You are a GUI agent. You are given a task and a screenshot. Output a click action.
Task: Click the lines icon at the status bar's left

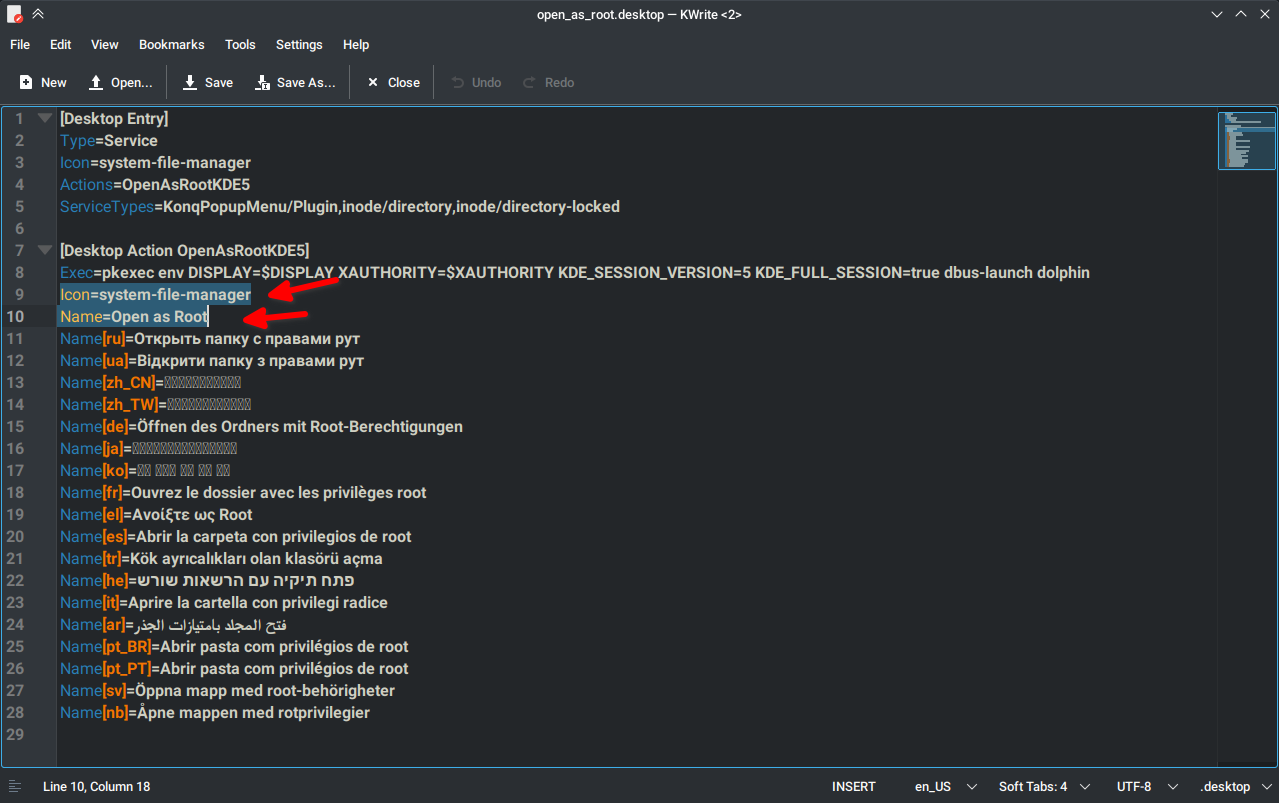pos(16,787)
